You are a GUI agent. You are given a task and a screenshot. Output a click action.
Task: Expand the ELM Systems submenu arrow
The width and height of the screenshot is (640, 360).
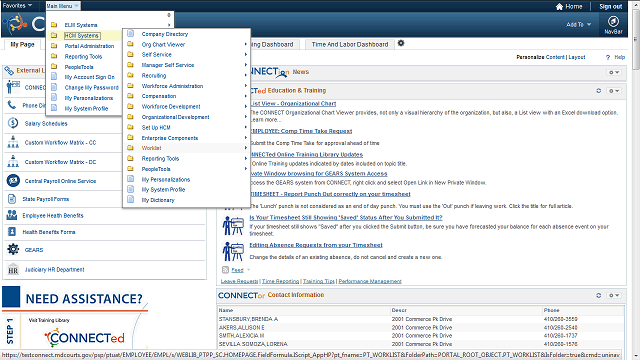(x=169, y=25)
